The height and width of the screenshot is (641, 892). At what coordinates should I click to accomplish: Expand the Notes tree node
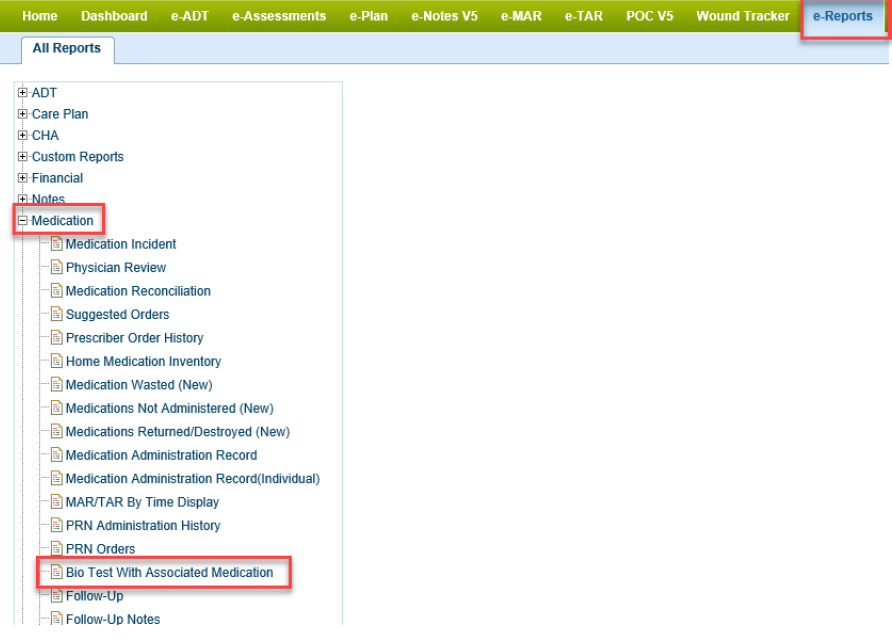coord(22,199)
